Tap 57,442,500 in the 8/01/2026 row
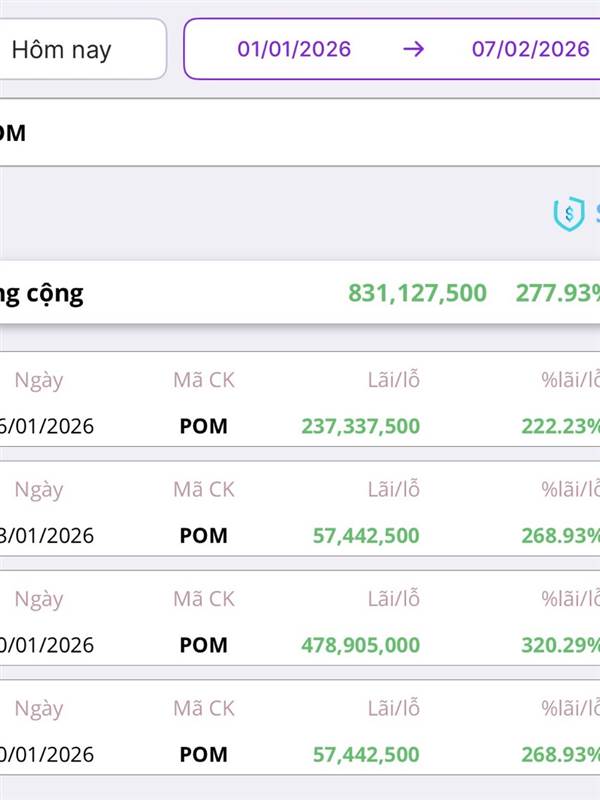The height and width of the screenshot is (800, 600). coord(366,536)
